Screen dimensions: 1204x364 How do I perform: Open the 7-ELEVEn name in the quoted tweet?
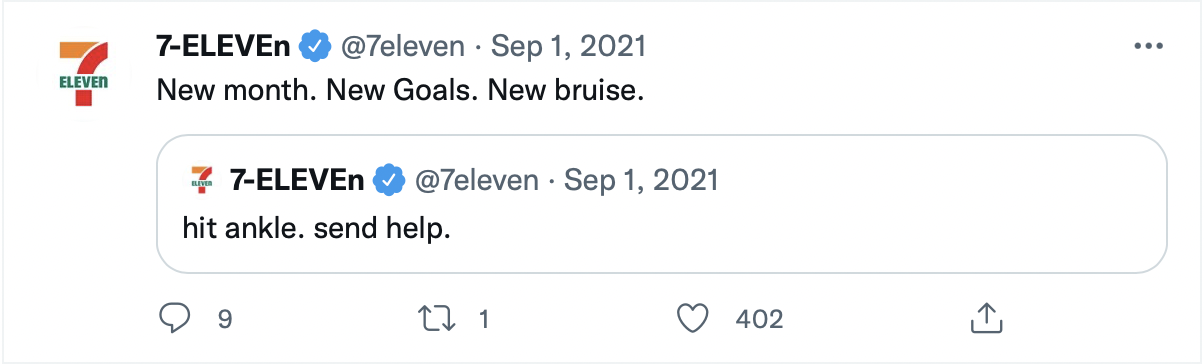(298, 181)
